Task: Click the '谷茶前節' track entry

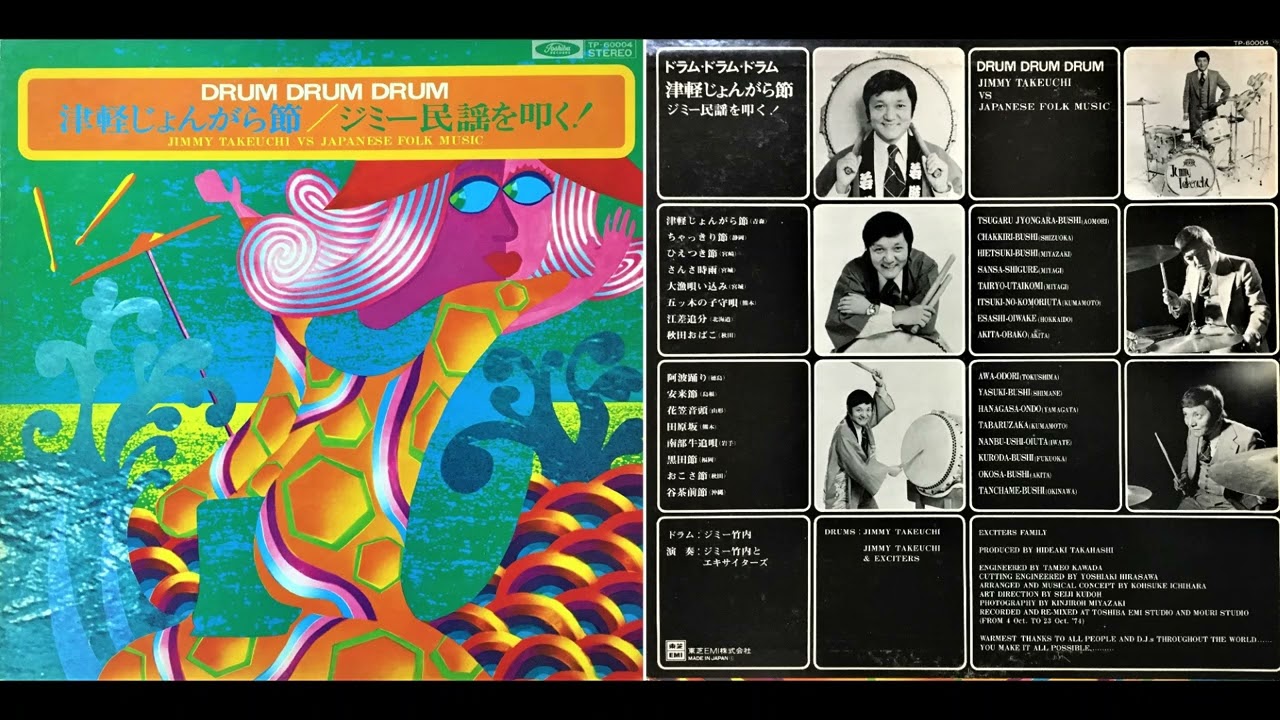Action: coord(687,492)
